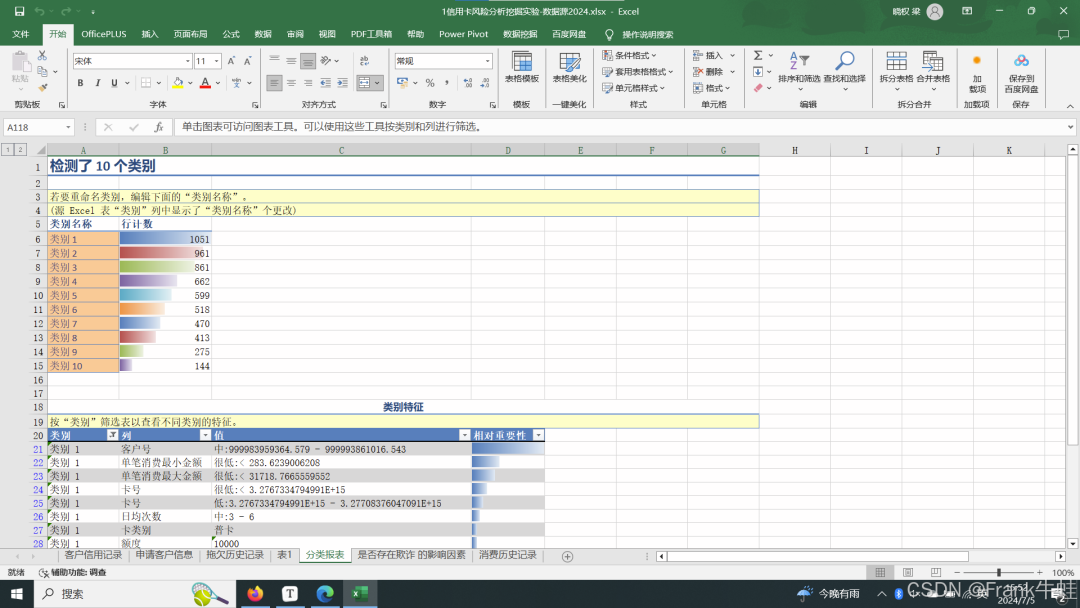Click the zoom slider in status bar
This screenshot has width=1080, height=608.
(x=998, y=573)
